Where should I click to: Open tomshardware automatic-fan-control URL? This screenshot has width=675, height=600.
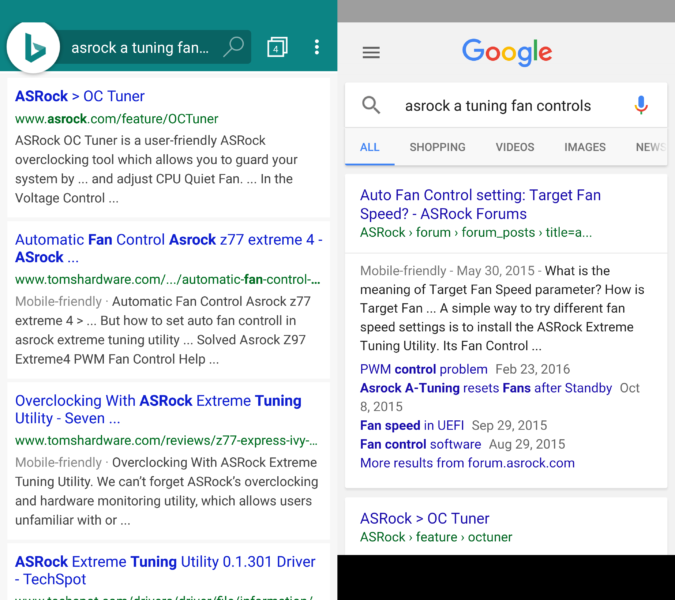click(168, 280)
